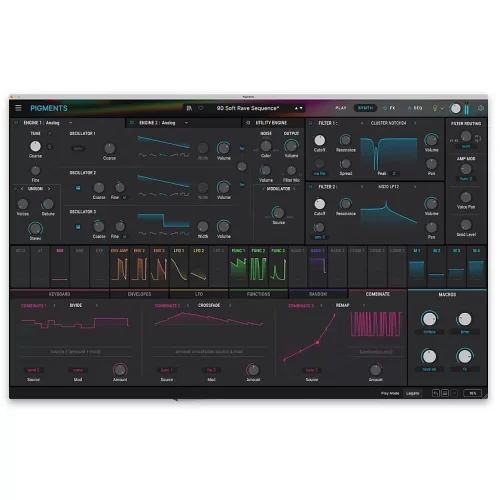Open the preset library browser icon

189,108
